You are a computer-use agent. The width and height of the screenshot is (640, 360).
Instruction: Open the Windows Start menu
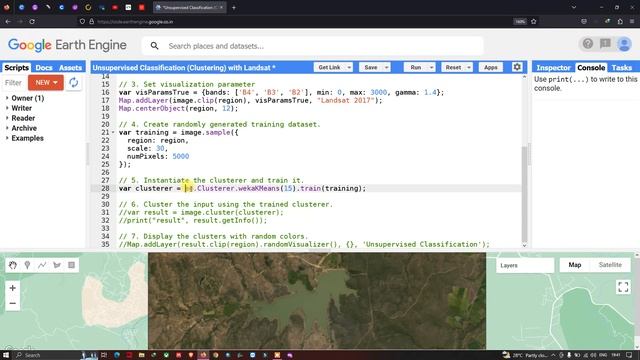click(6, 355)
